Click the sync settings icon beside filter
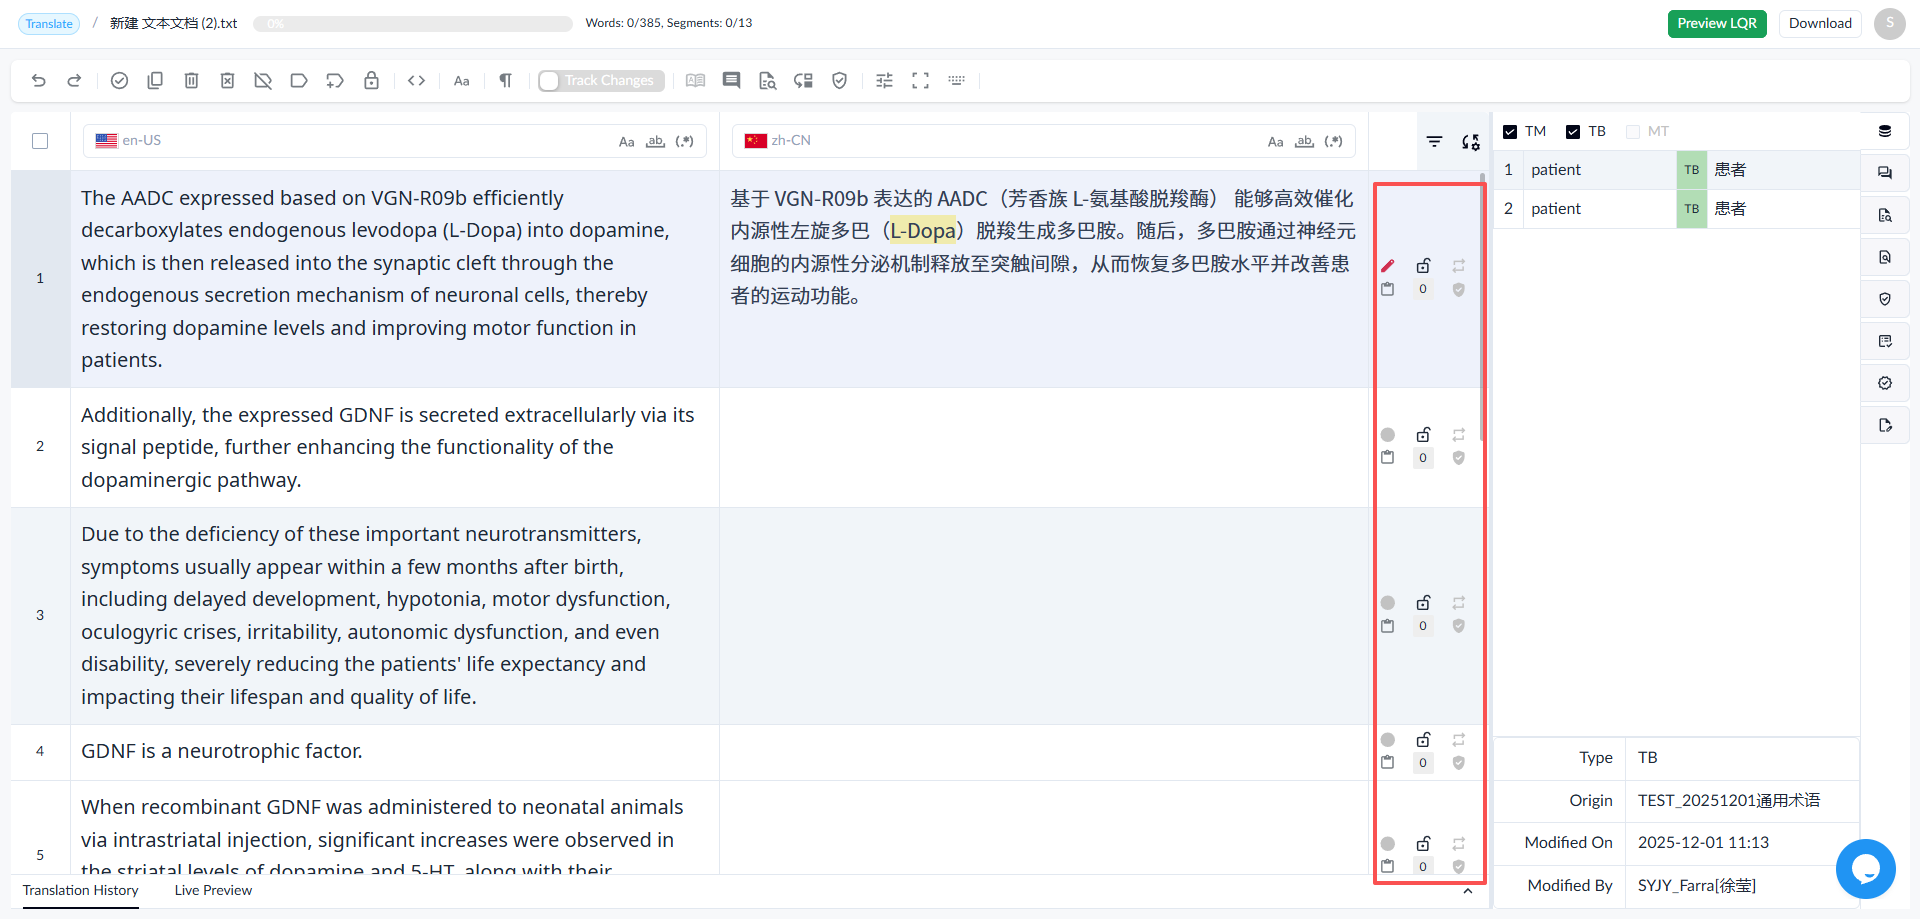The image size is (1920, 919). [x=1470, y=142]
